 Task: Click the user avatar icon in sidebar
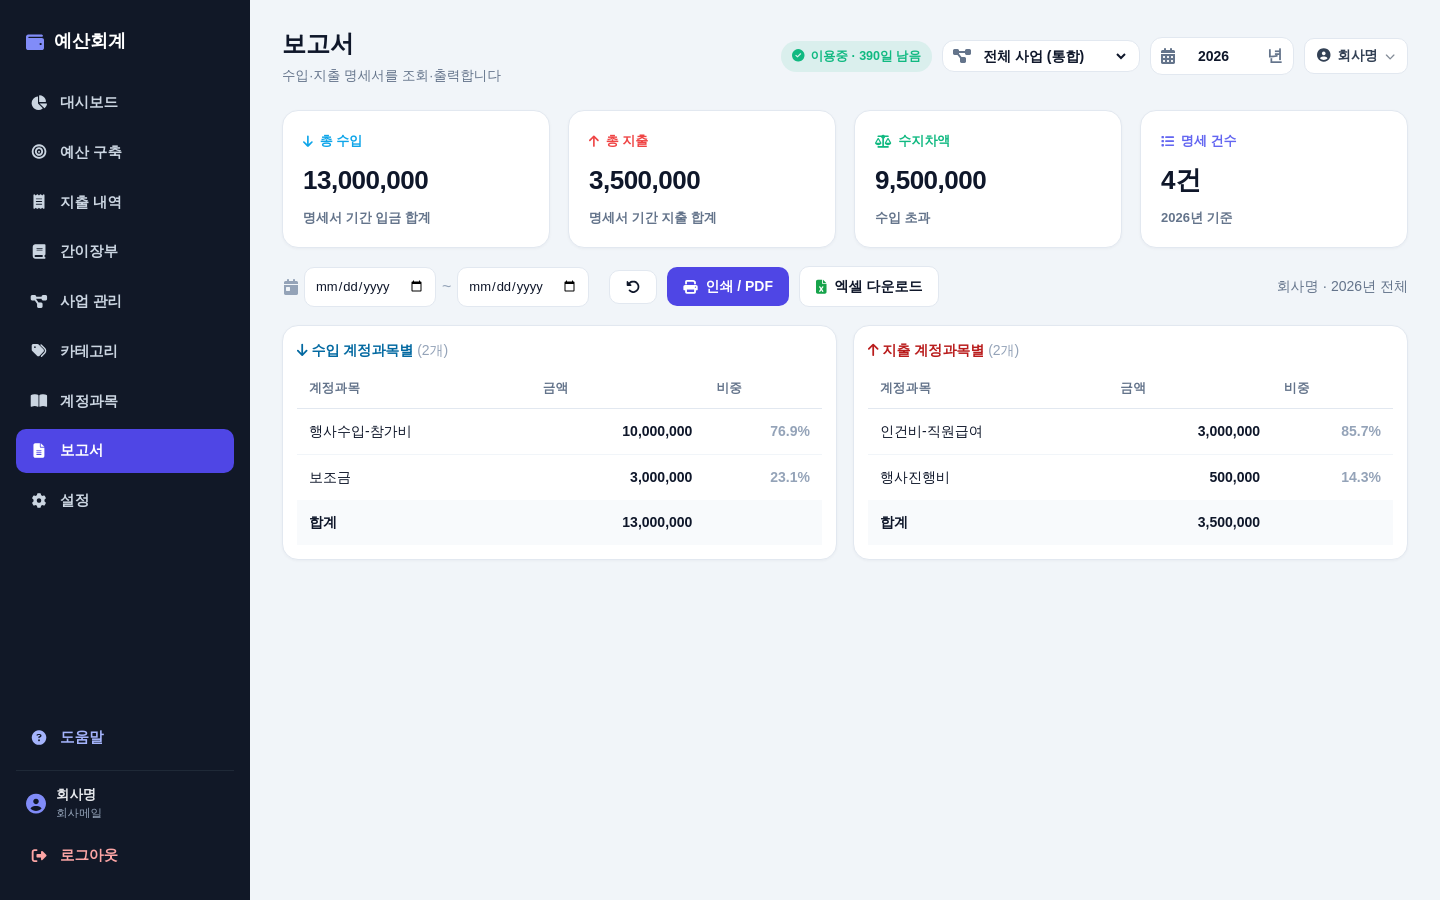point(36,804)
